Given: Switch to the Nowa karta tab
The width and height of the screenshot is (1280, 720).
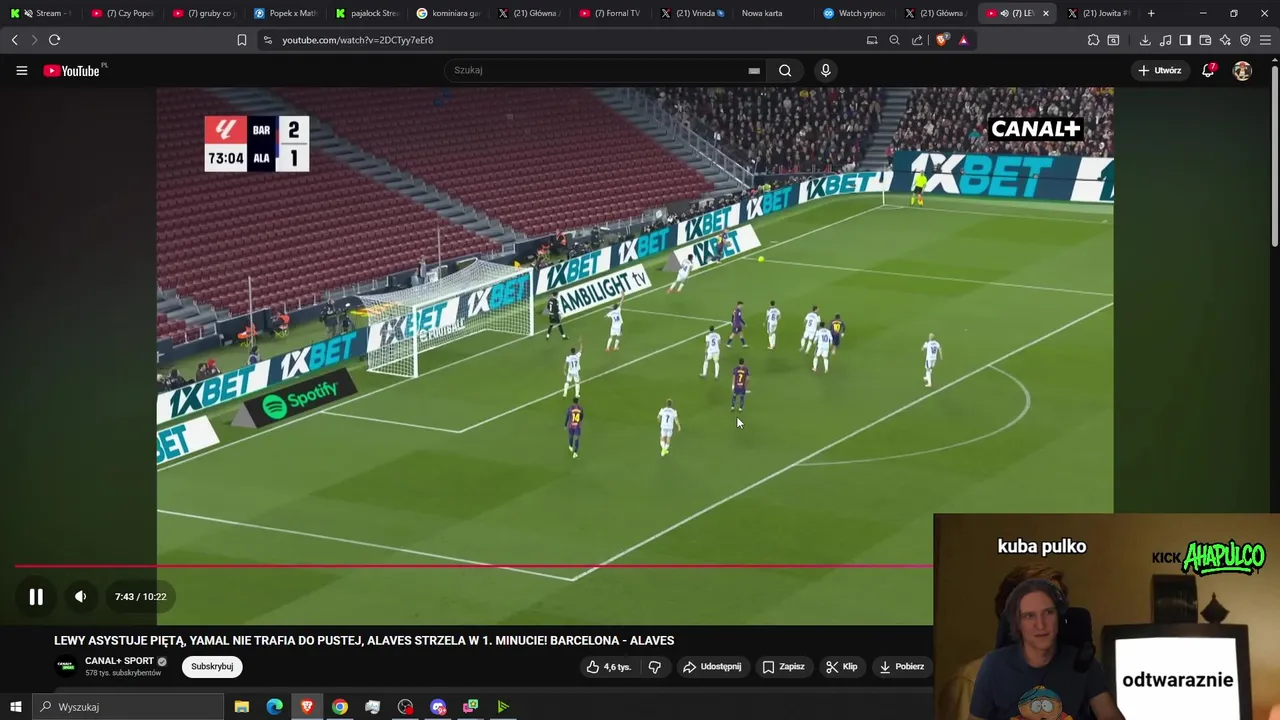Looking at the screenshot, I should pos(774,13).
